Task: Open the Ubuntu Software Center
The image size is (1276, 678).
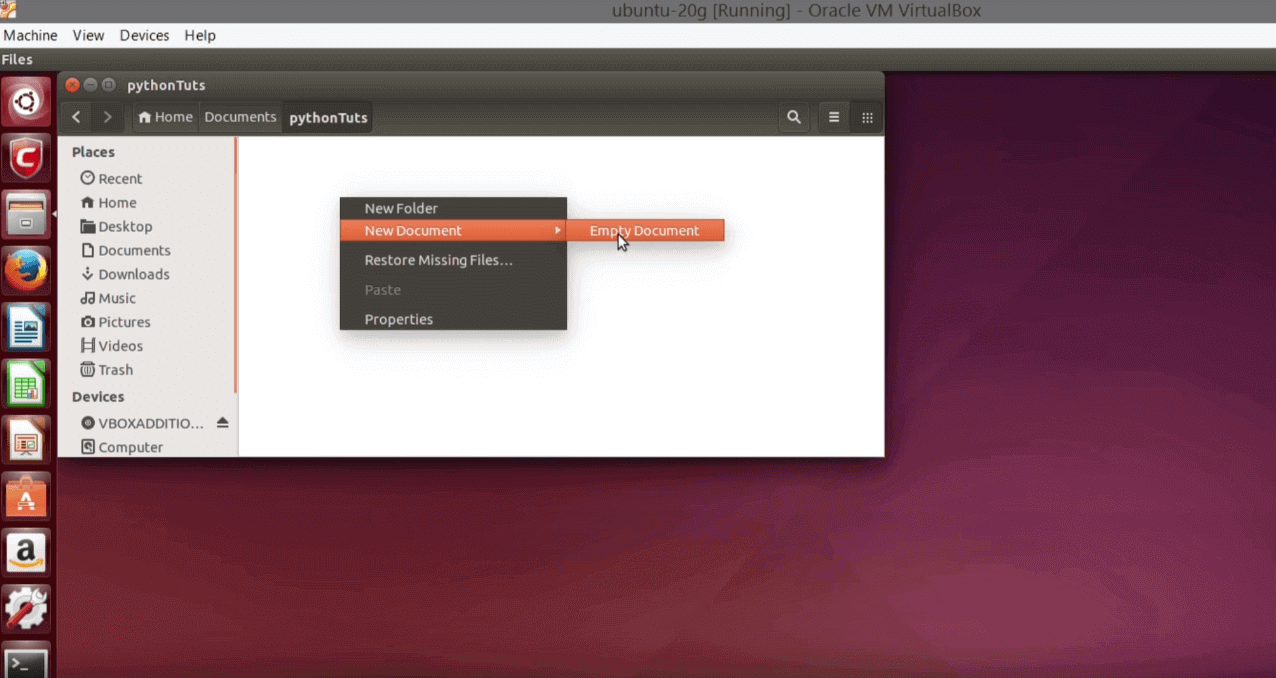Action: point(26,495)
